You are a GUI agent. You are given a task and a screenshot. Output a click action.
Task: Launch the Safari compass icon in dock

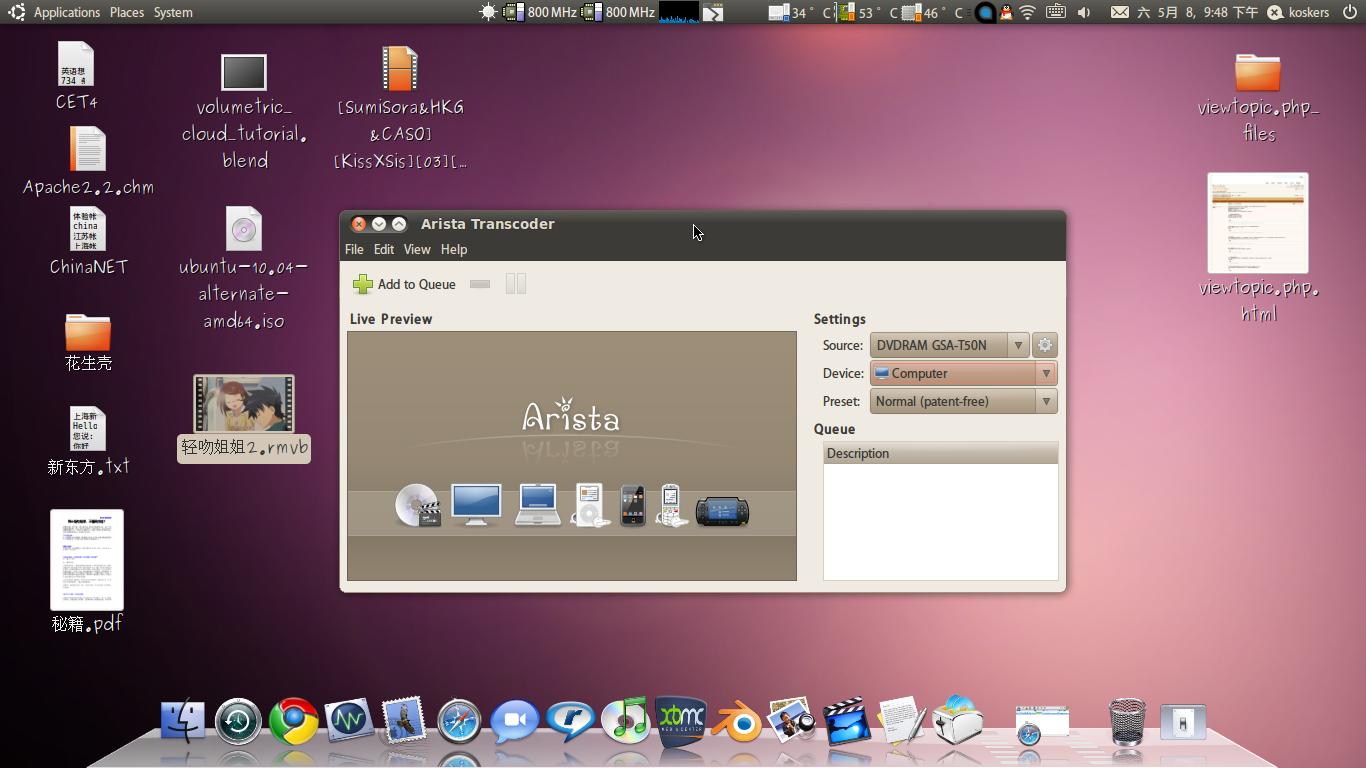[x=459, y=721]
